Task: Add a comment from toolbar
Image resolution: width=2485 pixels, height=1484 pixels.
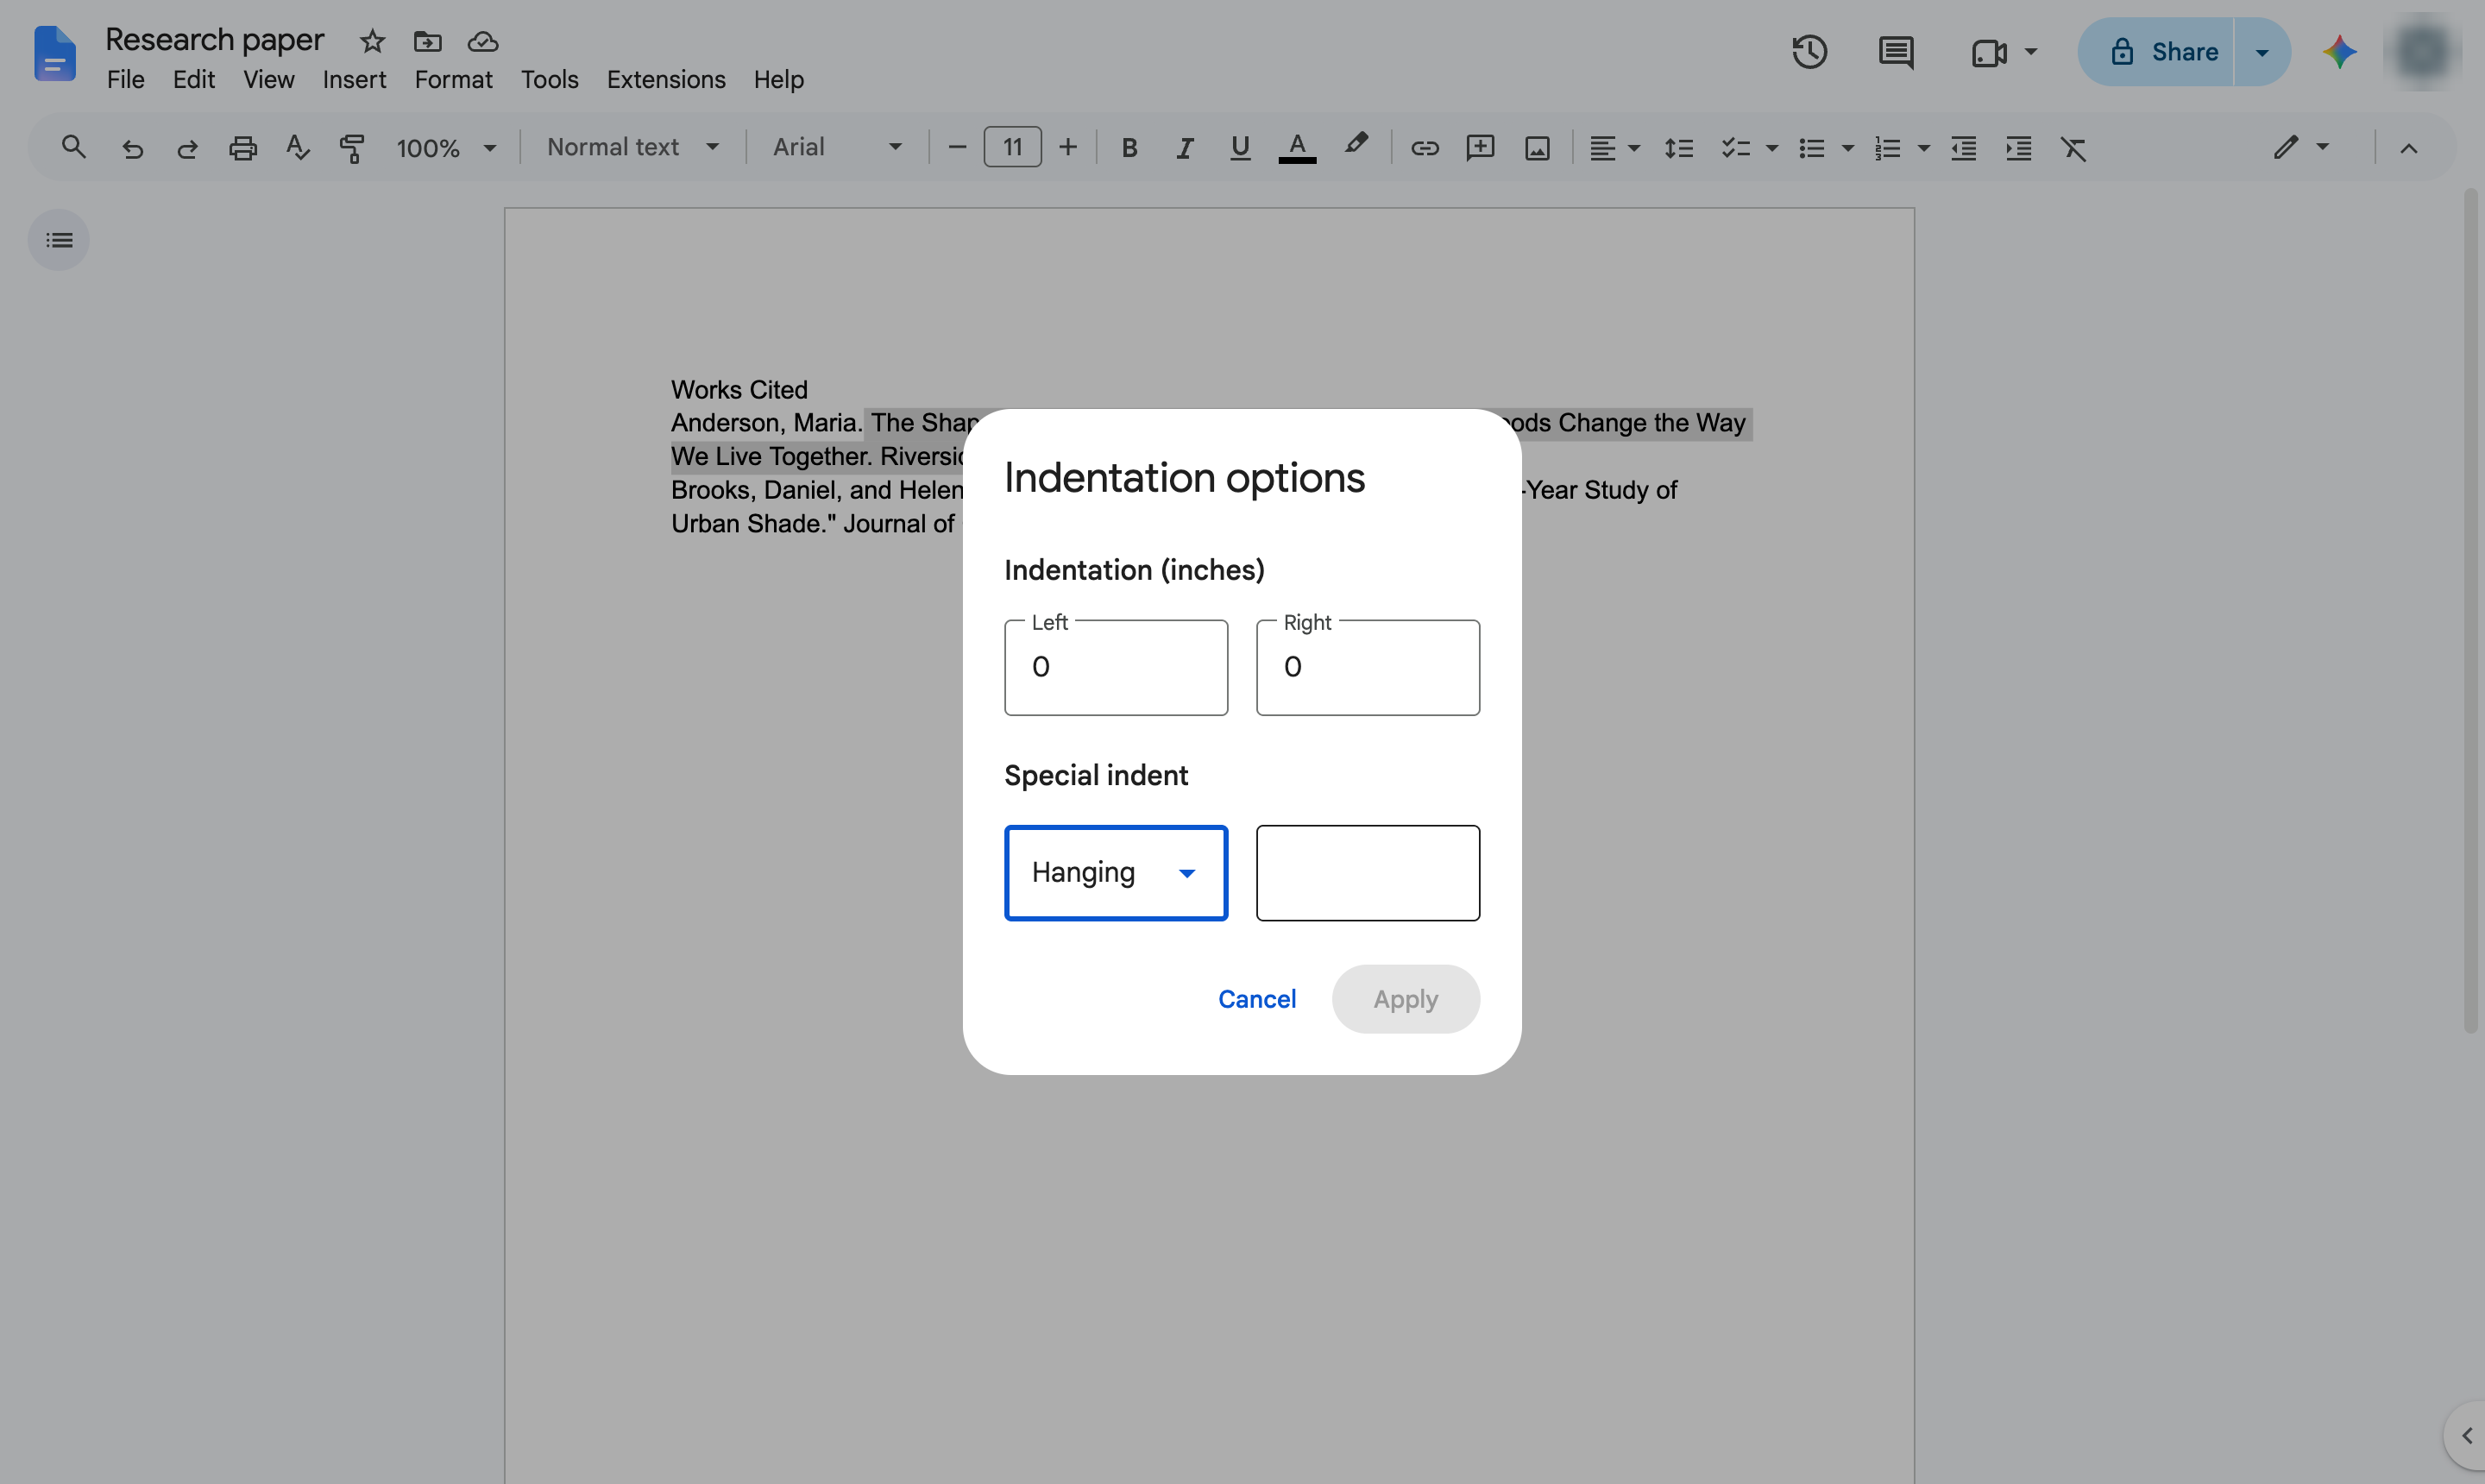Action: click(x=1480, y=148)
